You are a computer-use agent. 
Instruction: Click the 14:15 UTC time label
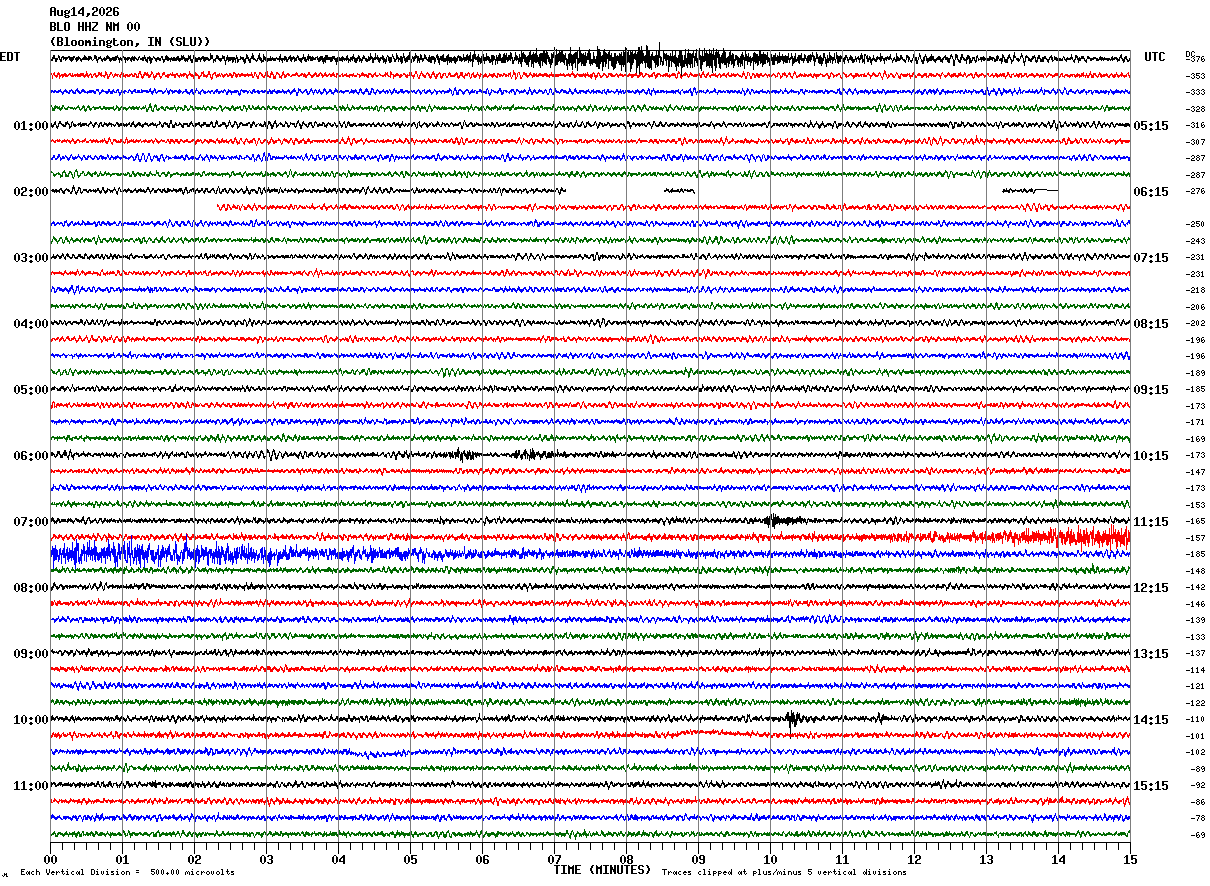[1151, 720]
